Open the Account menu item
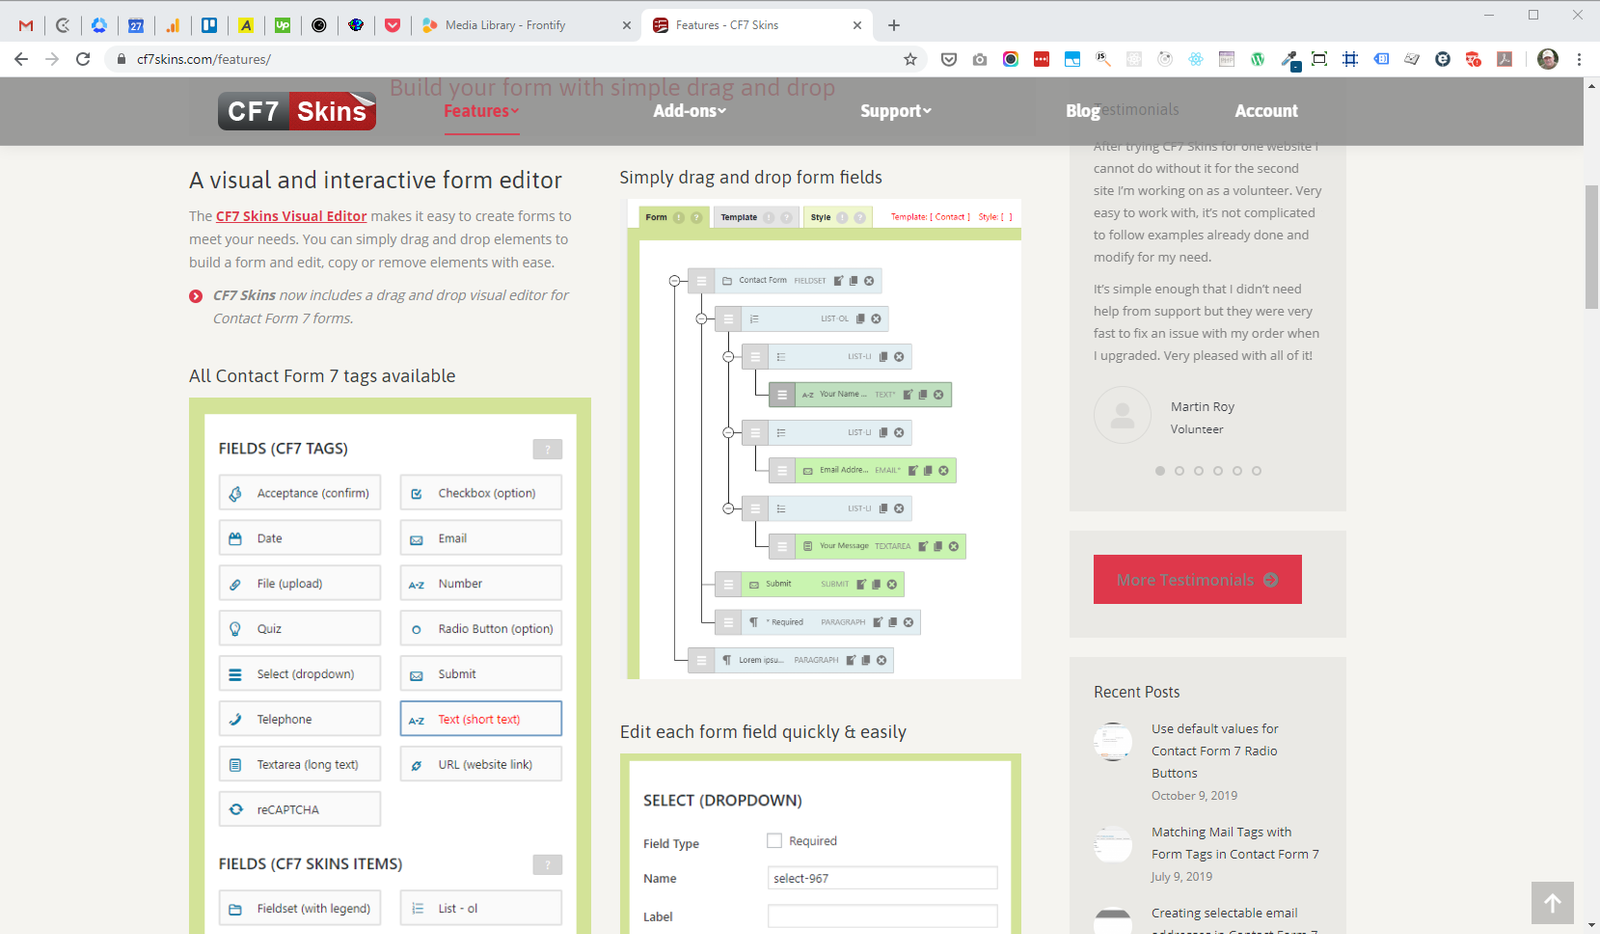This screenshot has width=1600, height=934. [x=1266, y=111]
